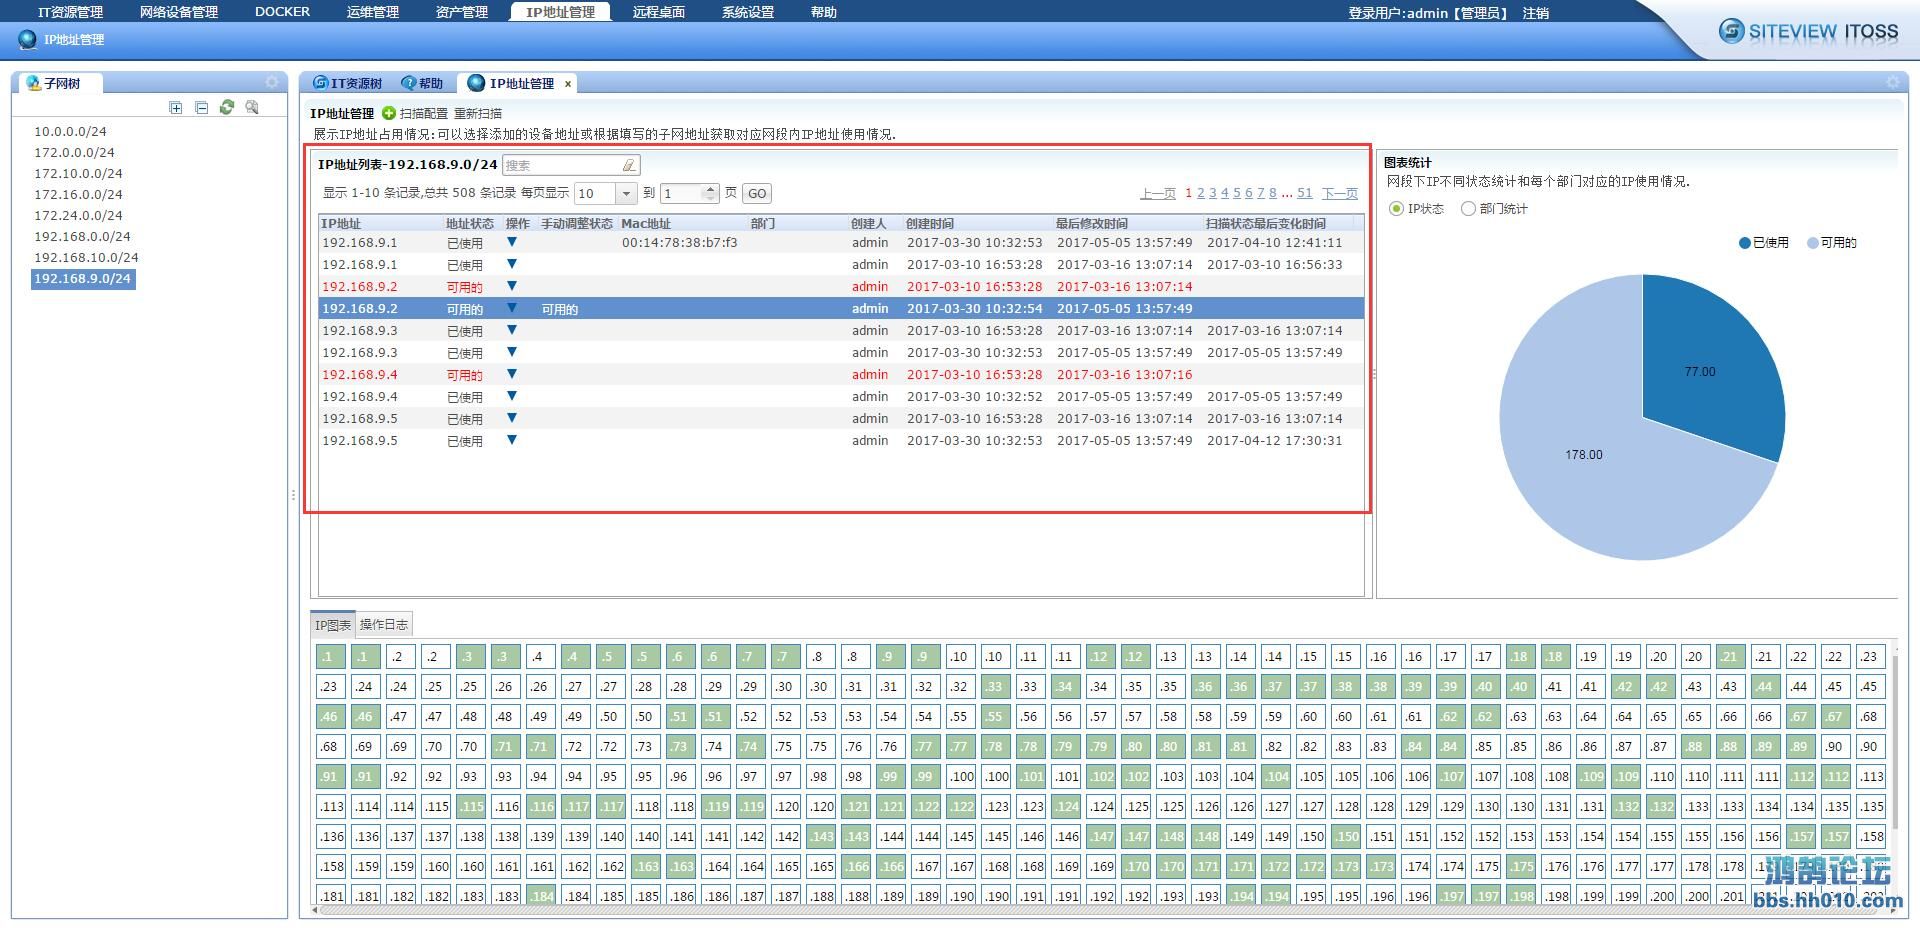This screenshot has height=928, width=1920.
Task: Open the 系统设置 menu
Action: pyautogui.click(x=748, y=12)
